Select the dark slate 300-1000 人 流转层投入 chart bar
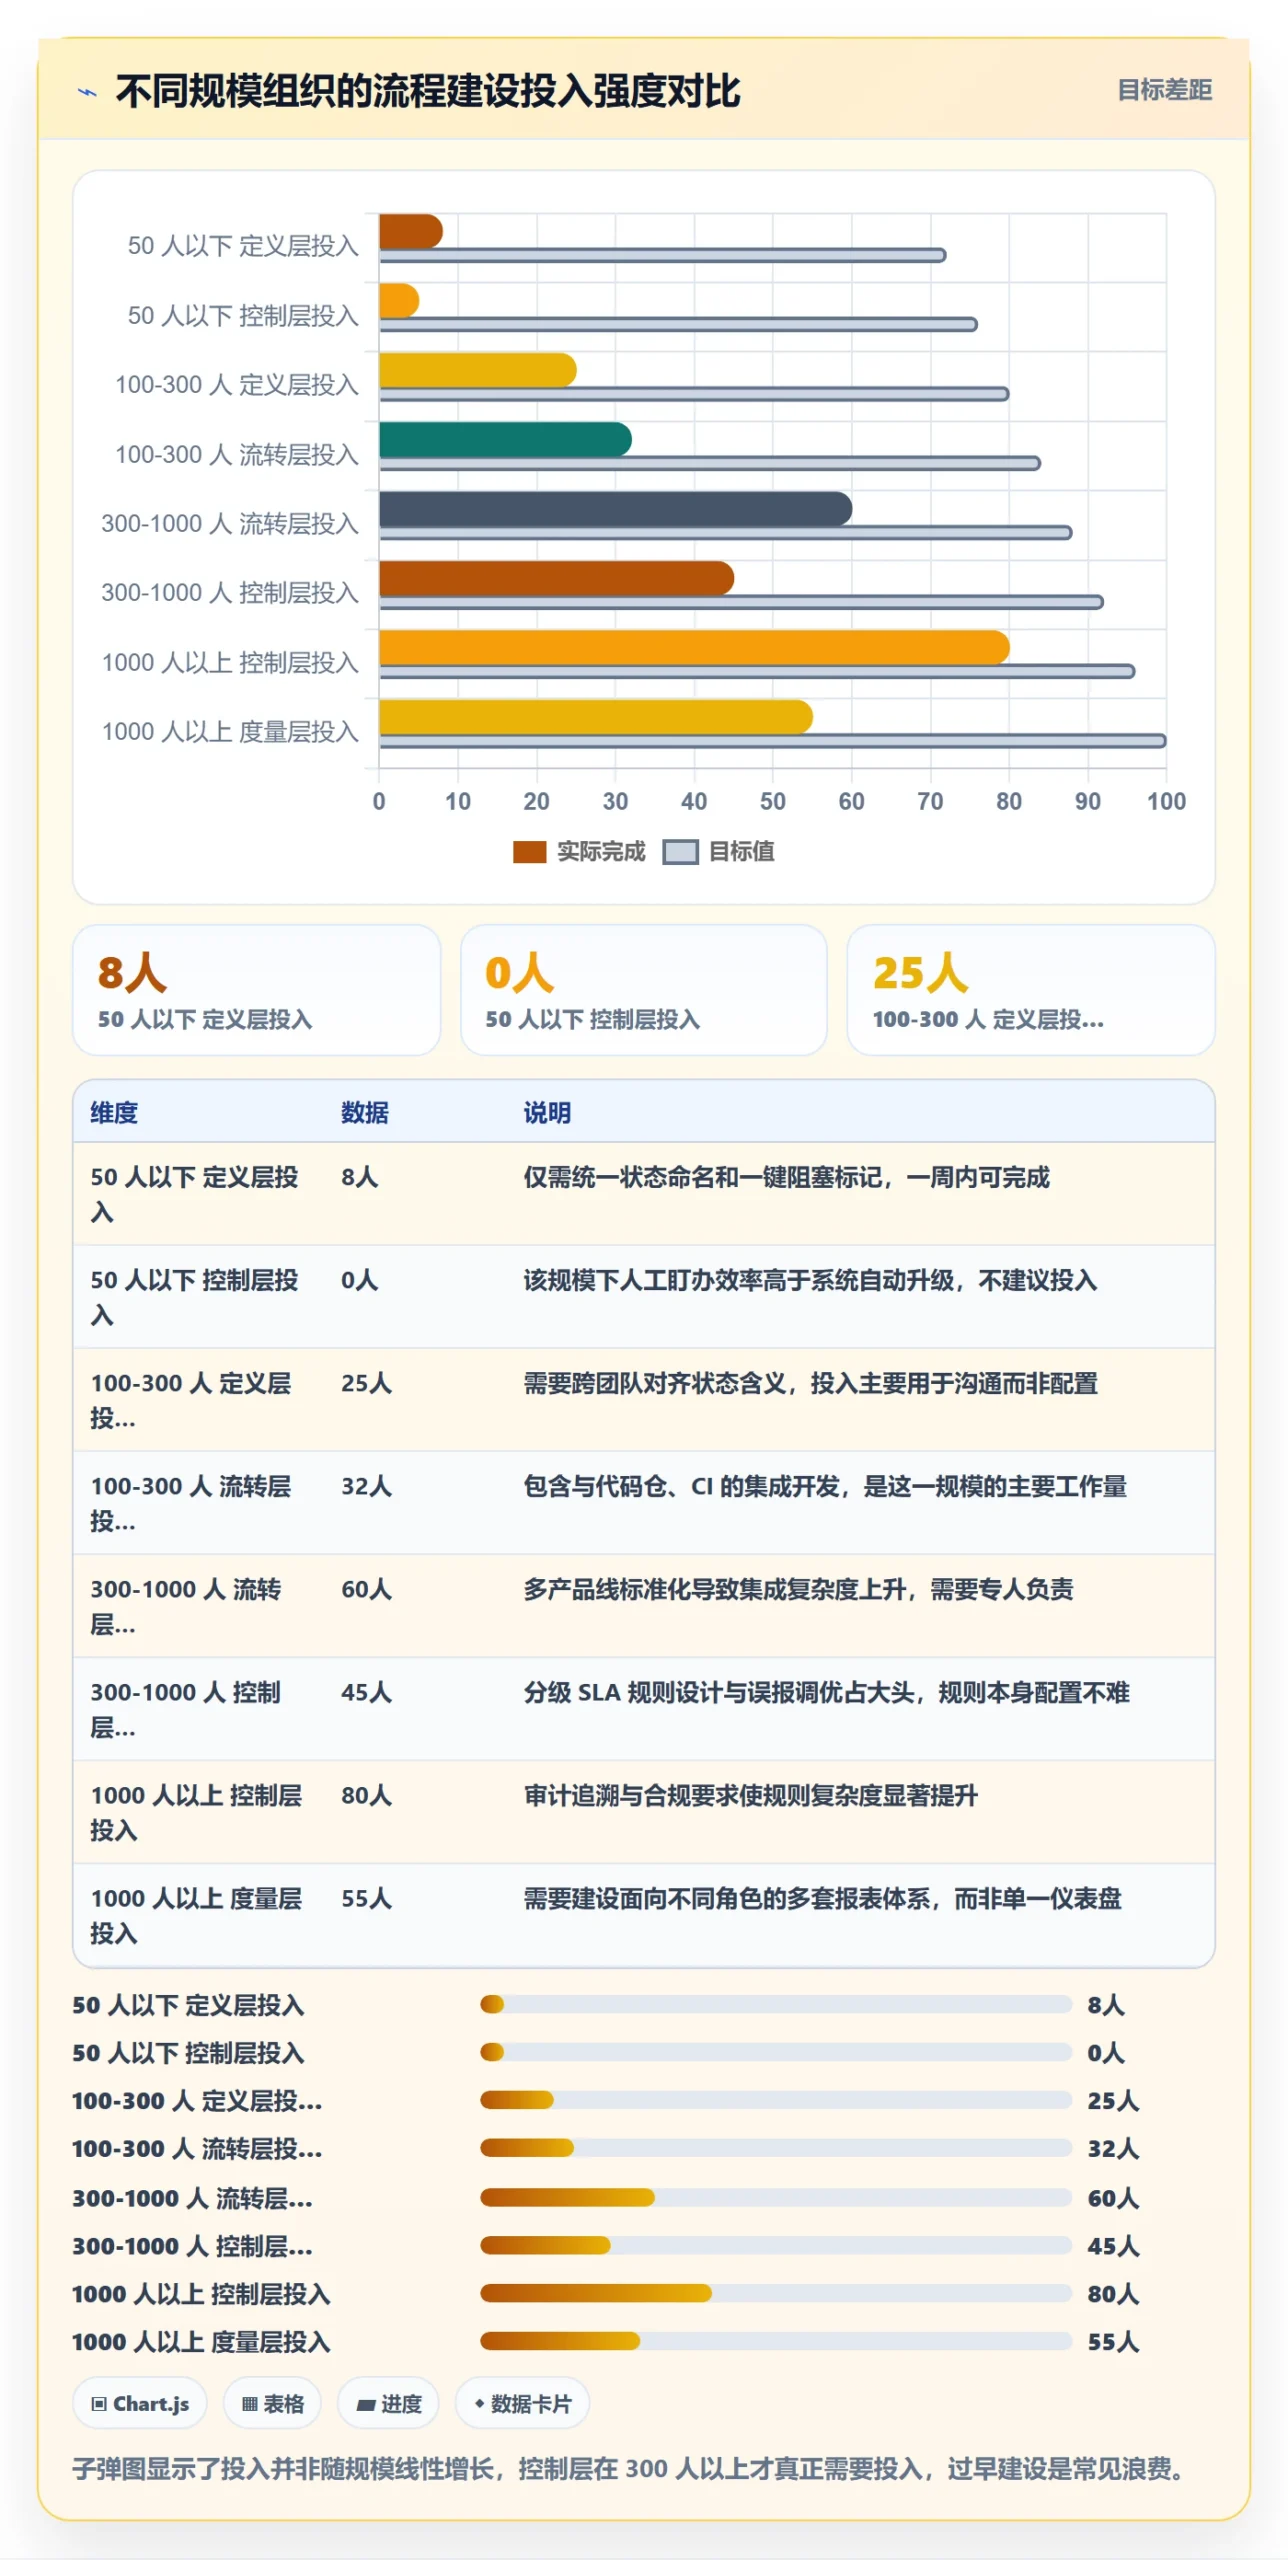The width and height of the screenshot is (1288, 2560). click(x=615, y=508)
